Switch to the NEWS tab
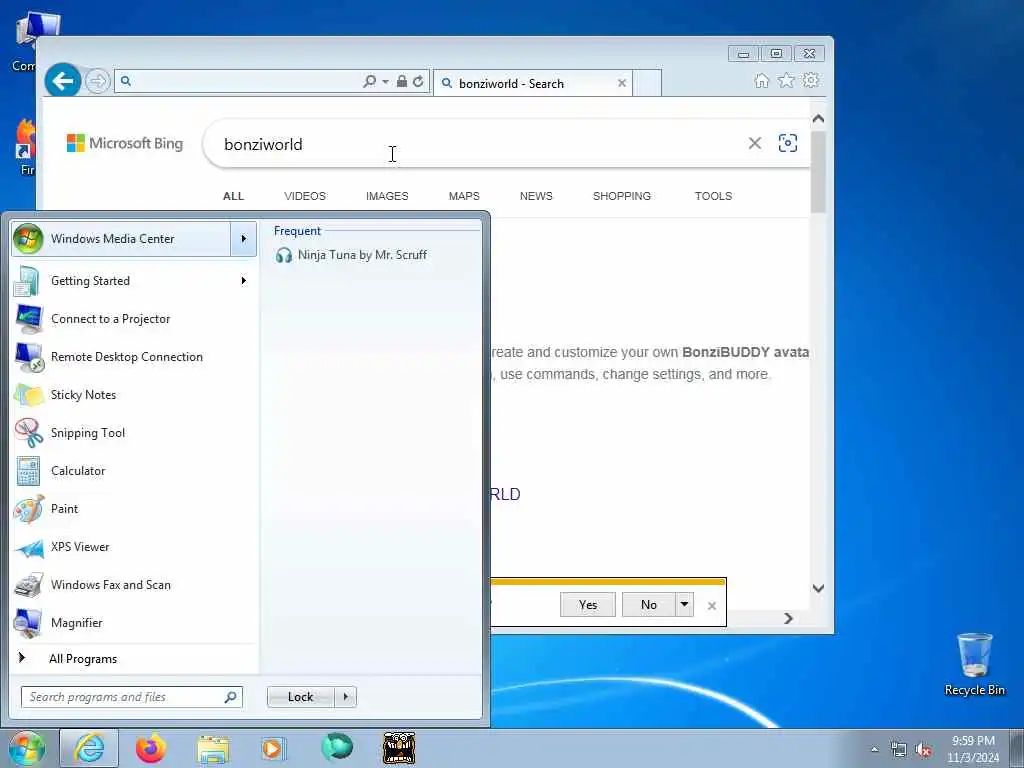 tap(536, 196)
